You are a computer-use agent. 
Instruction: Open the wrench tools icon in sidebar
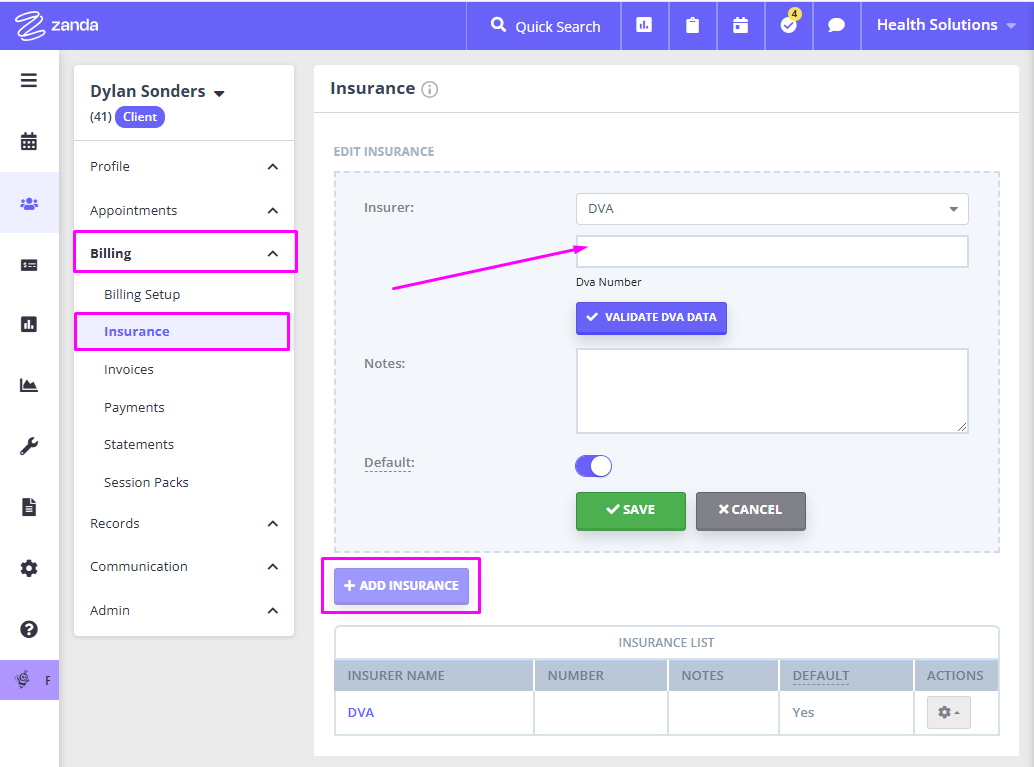coord(29,446)
